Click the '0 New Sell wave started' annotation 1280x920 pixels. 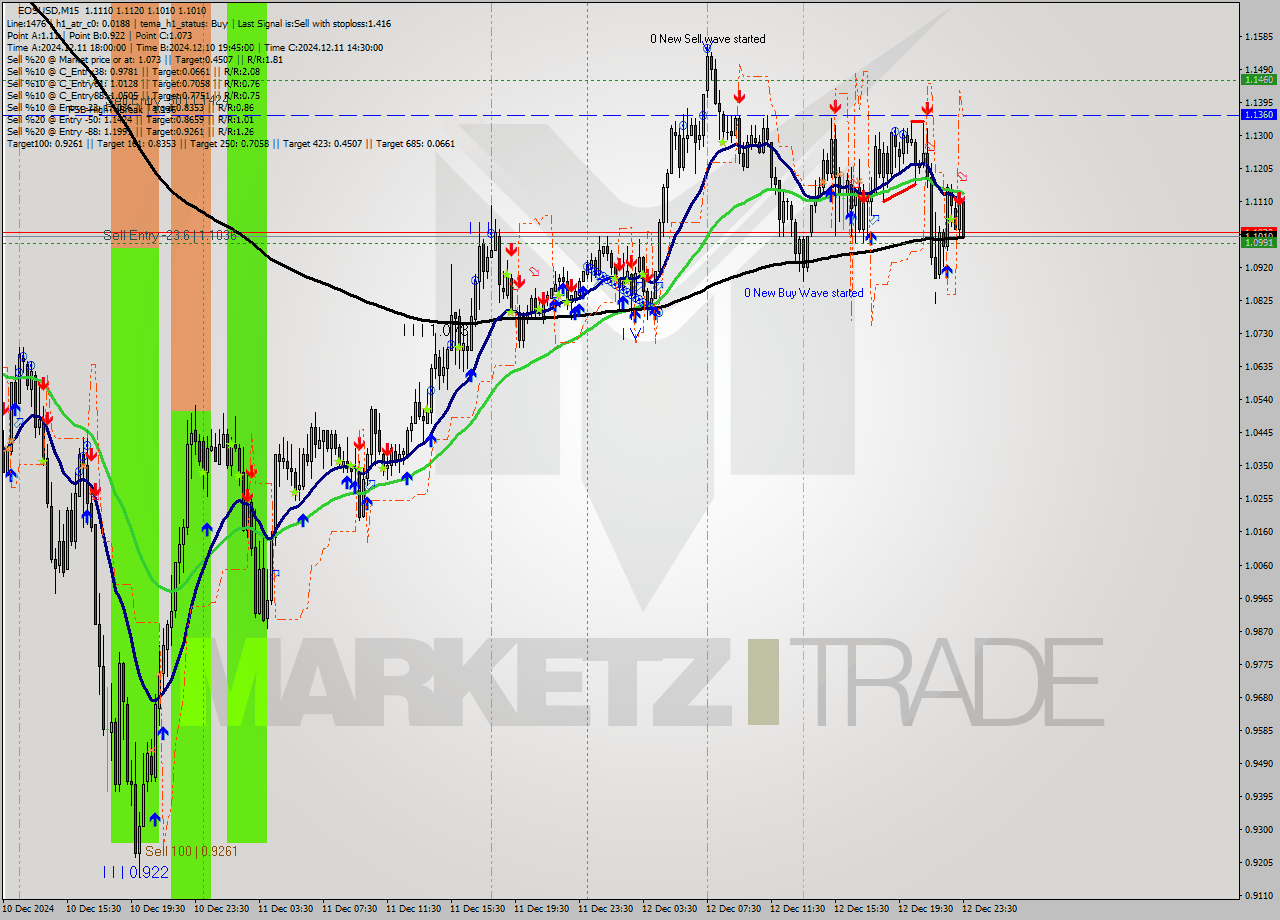(708, 39)
